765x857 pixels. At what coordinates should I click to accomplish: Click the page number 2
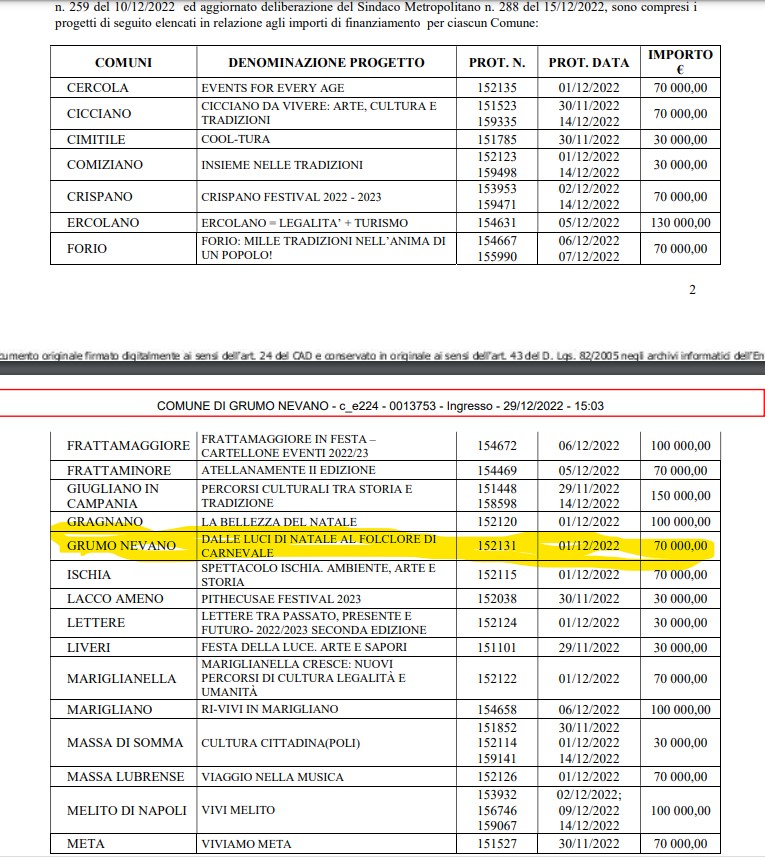coord(692,290)
